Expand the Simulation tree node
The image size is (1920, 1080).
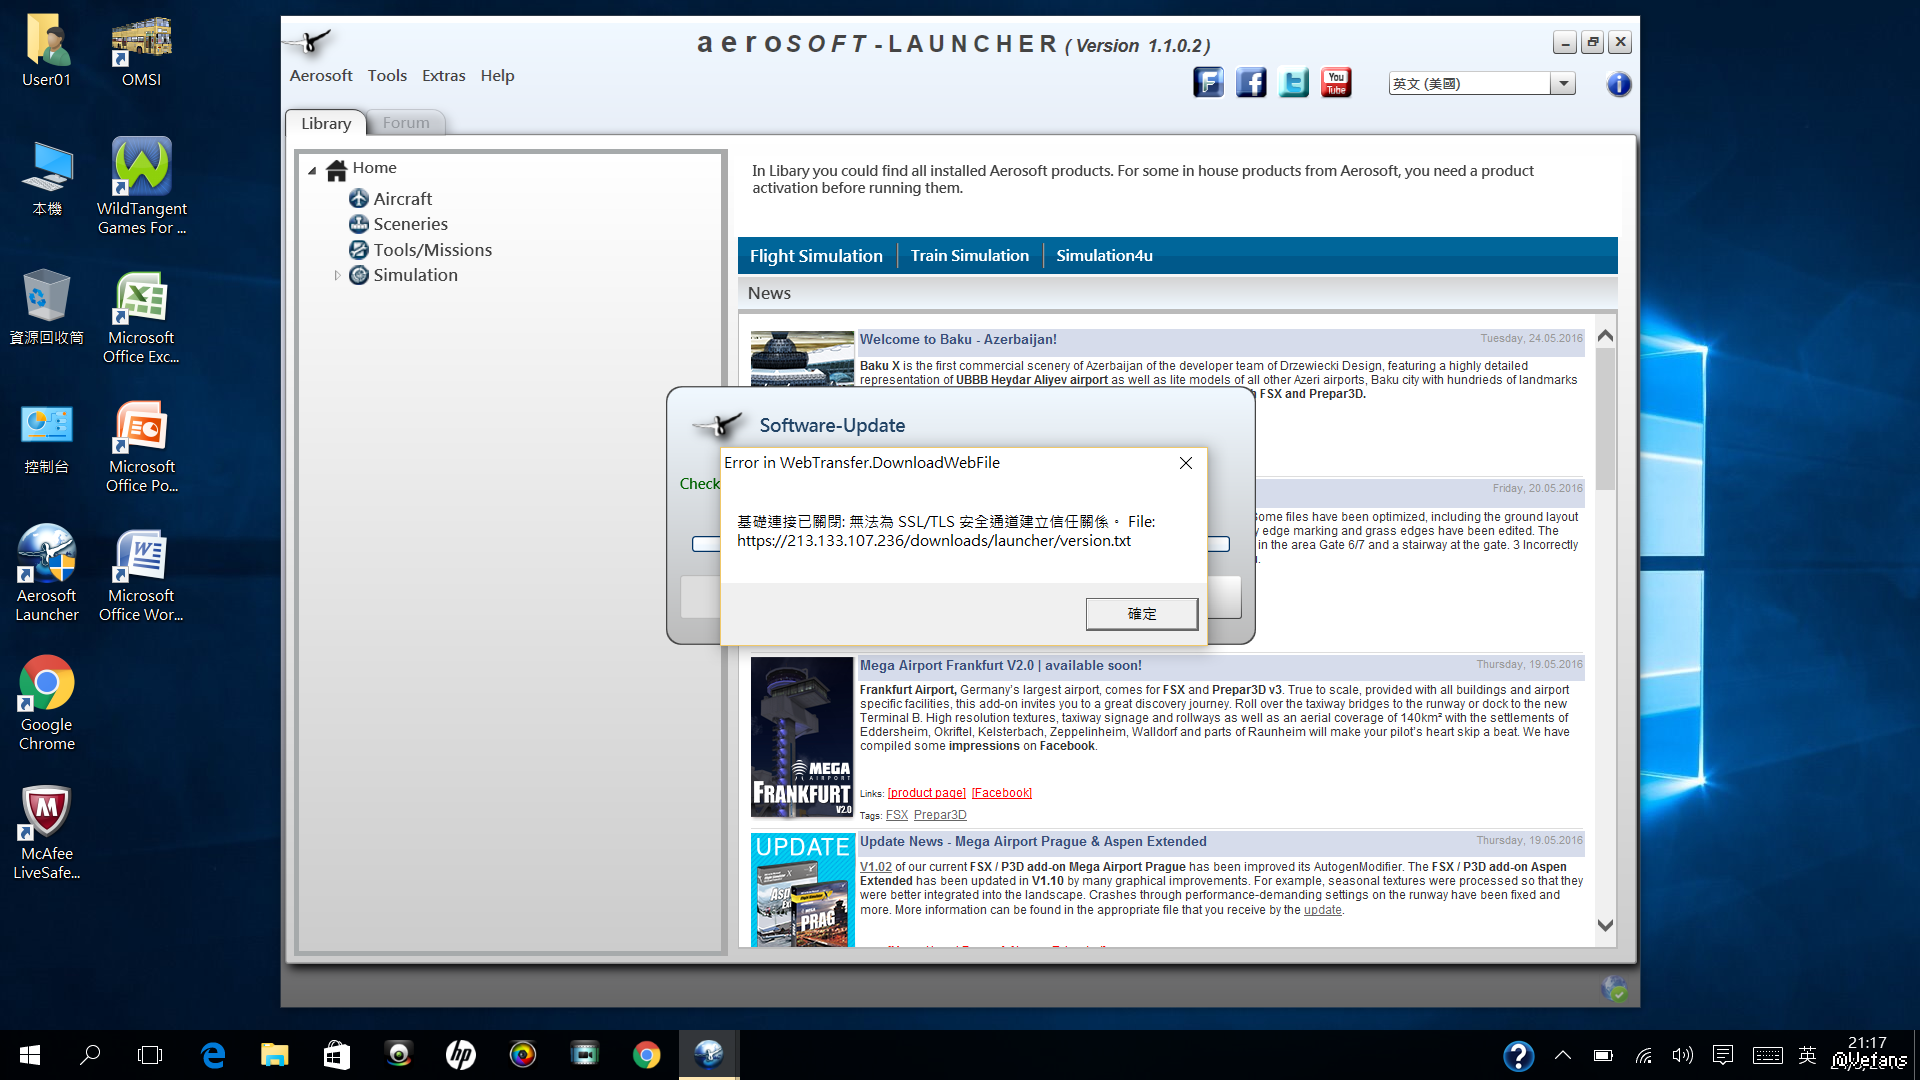pyautogui.click(x=337, y=275)
